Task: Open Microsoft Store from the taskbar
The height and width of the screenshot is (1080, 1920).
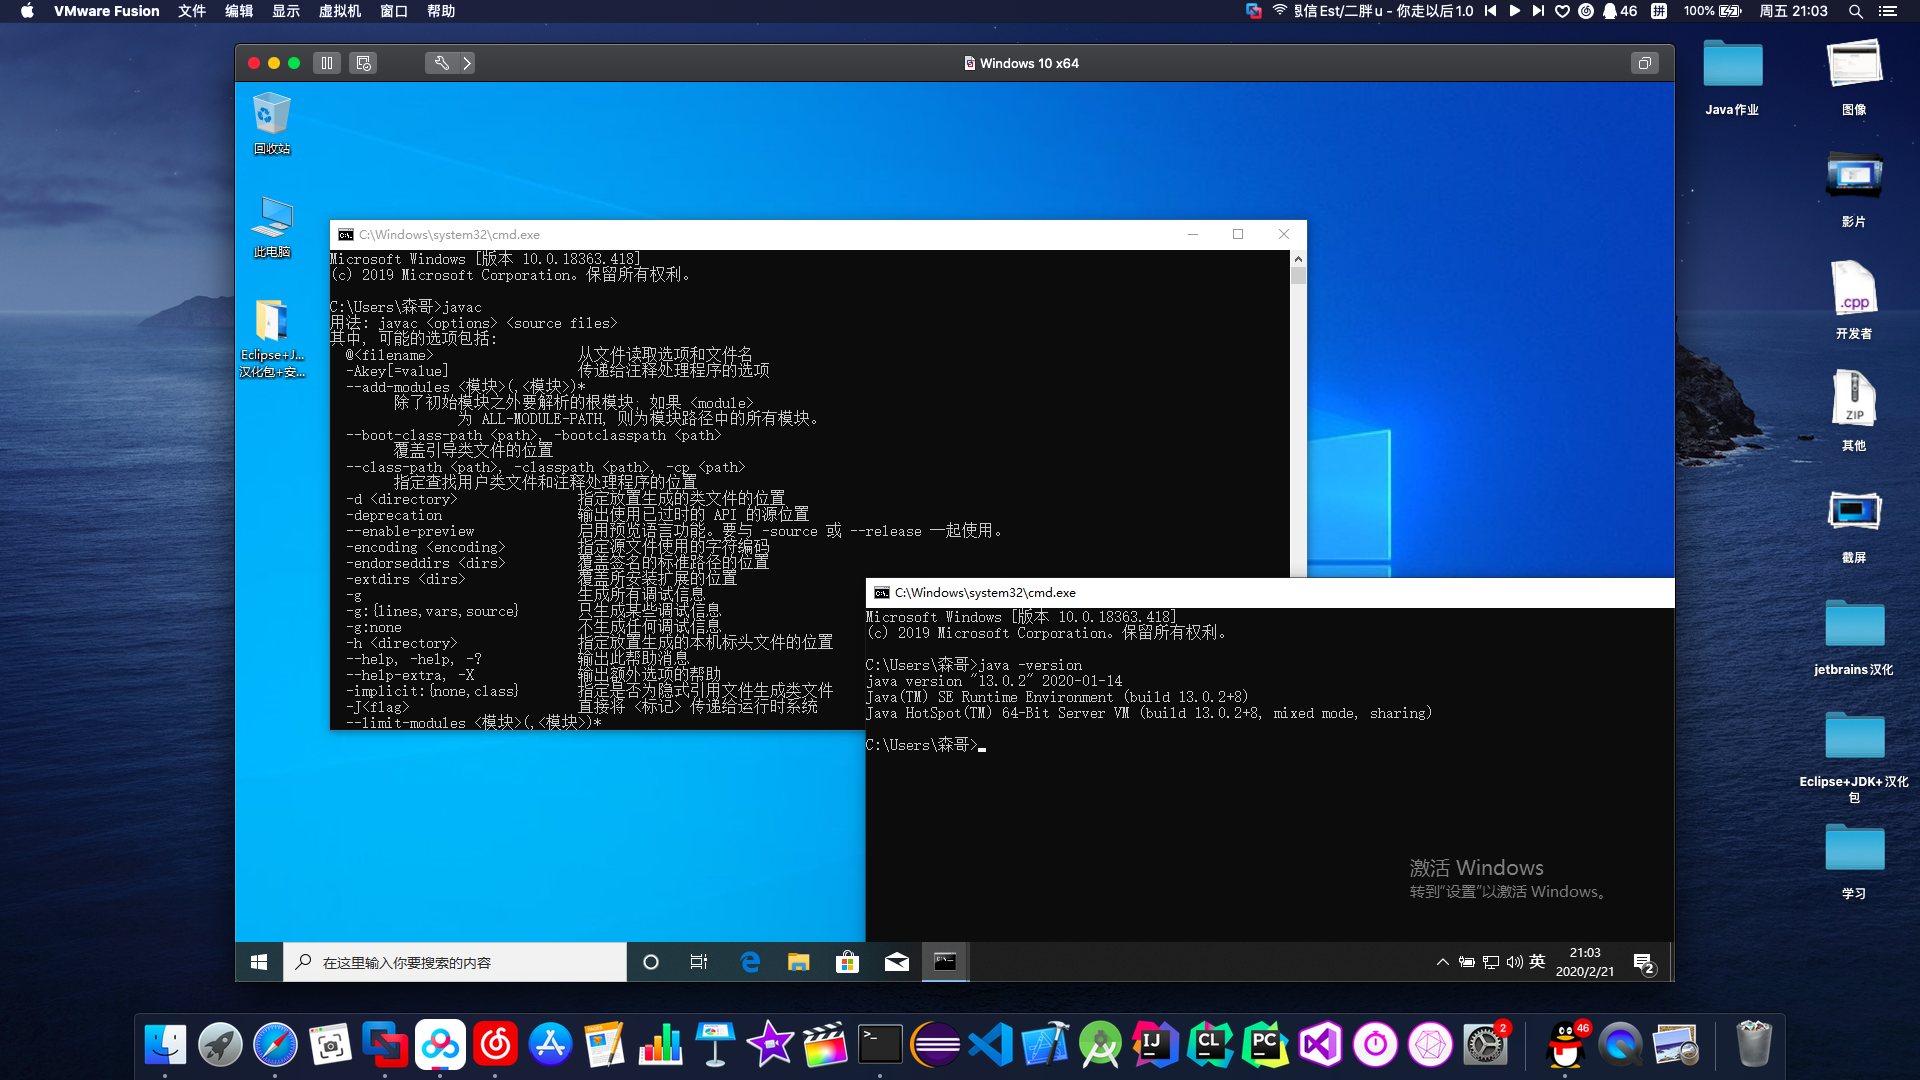Action: click(x=848, y=962)
